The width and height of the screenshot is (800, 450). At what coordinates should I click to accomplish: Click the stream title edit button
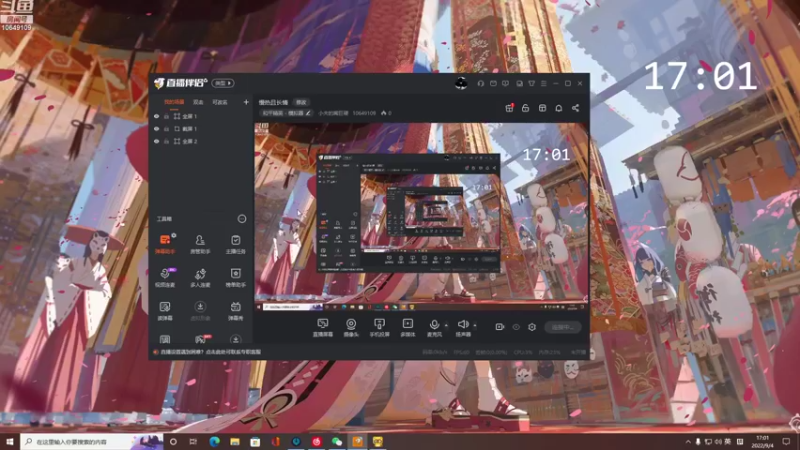click(301, 102)
